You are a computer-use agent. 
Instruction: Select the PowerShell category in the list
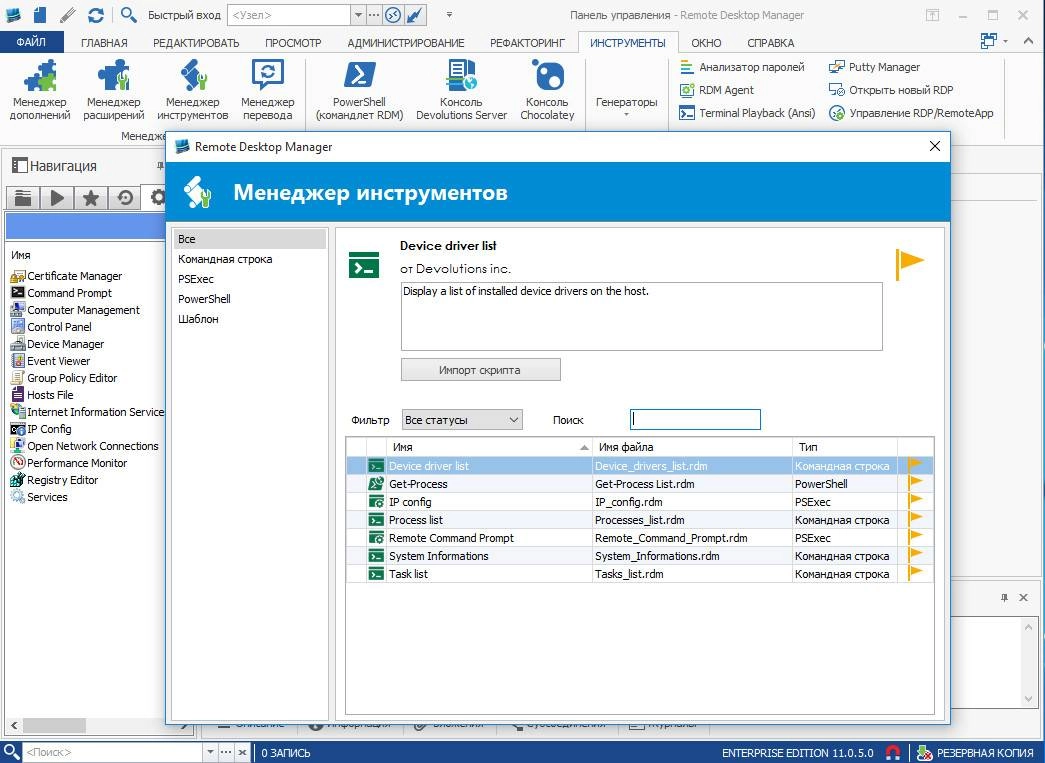coord(250,299)
